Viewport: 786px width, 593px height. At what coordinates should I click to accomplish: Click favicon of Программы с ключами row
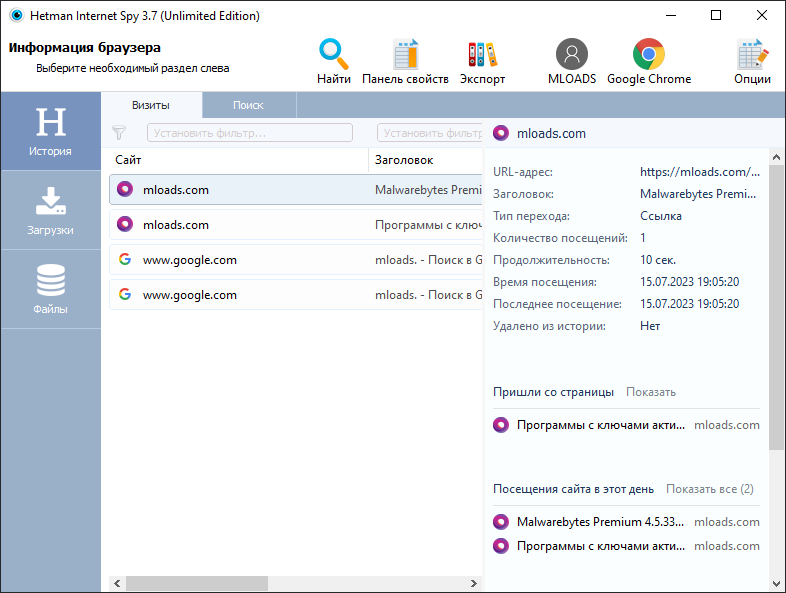(x=125, y=225)
